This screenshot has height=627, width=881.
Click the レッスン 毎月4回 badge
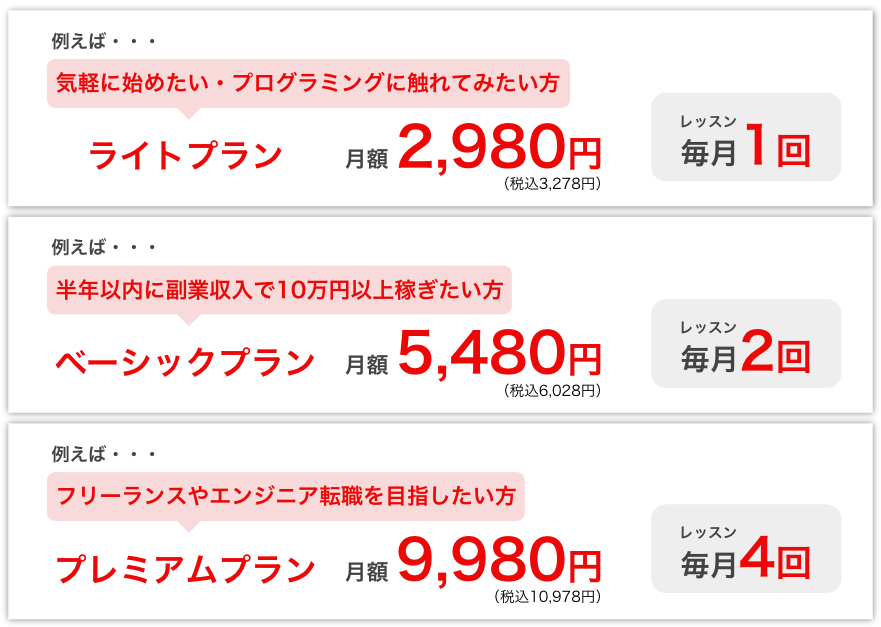(x=745, y=549)
